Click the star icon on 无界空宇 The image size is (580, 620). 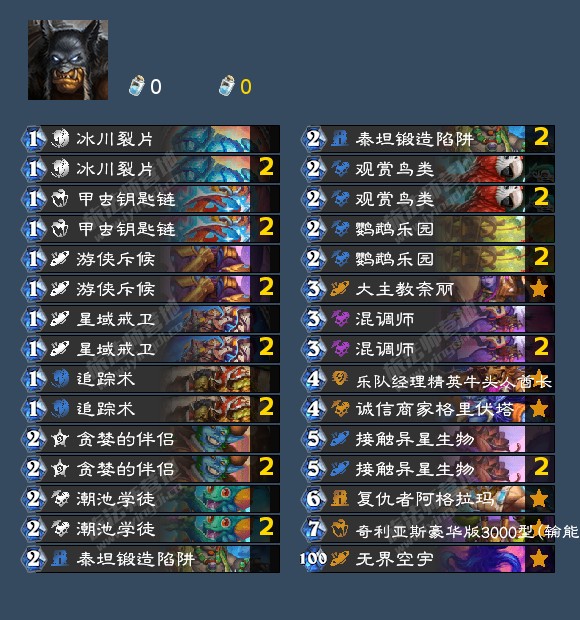(x=539, y=559)
